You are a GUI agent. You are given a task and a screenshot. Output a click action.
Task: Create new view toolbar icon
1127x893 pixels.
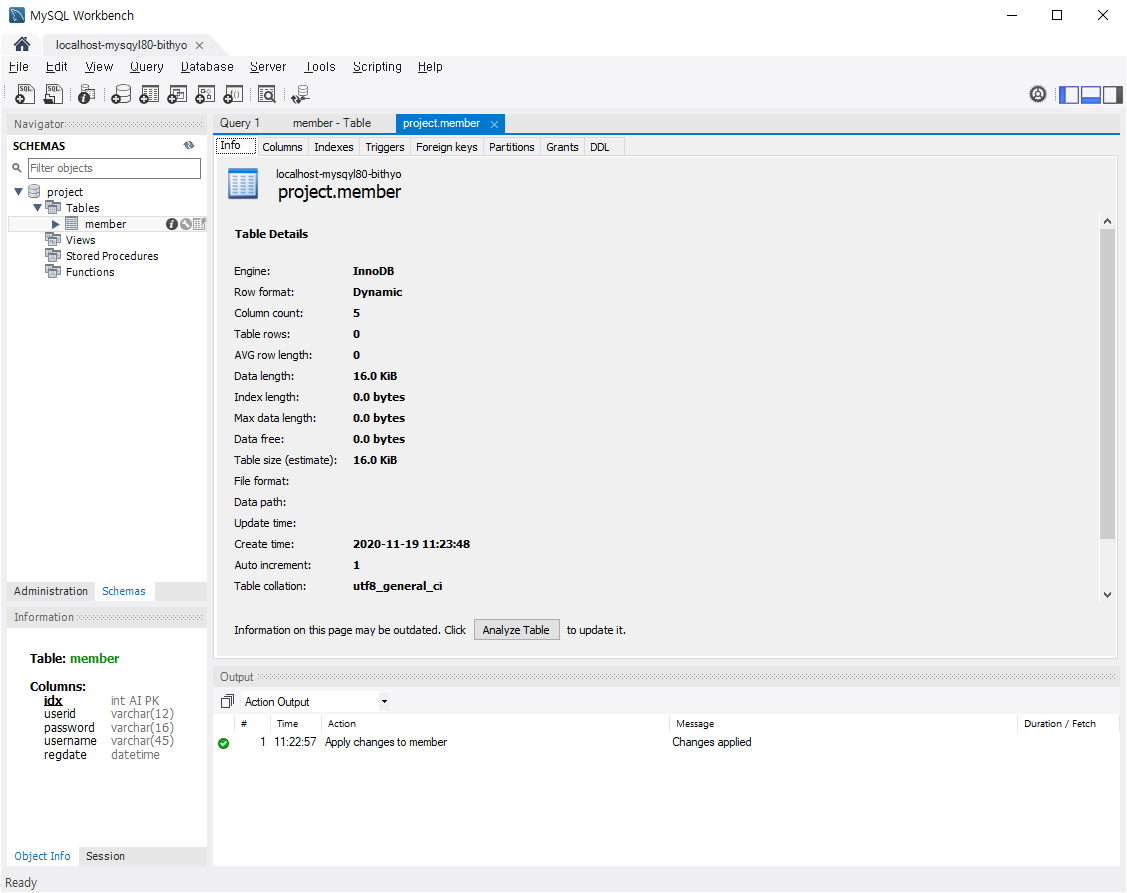(x=177, y=94)
